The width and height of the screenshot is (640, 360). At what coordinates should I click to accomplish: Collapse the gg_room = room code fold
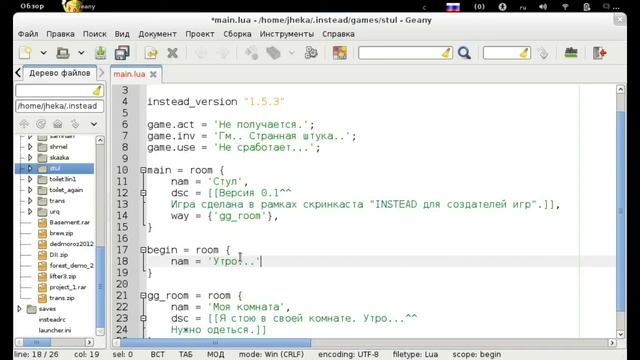click(143, 296)
